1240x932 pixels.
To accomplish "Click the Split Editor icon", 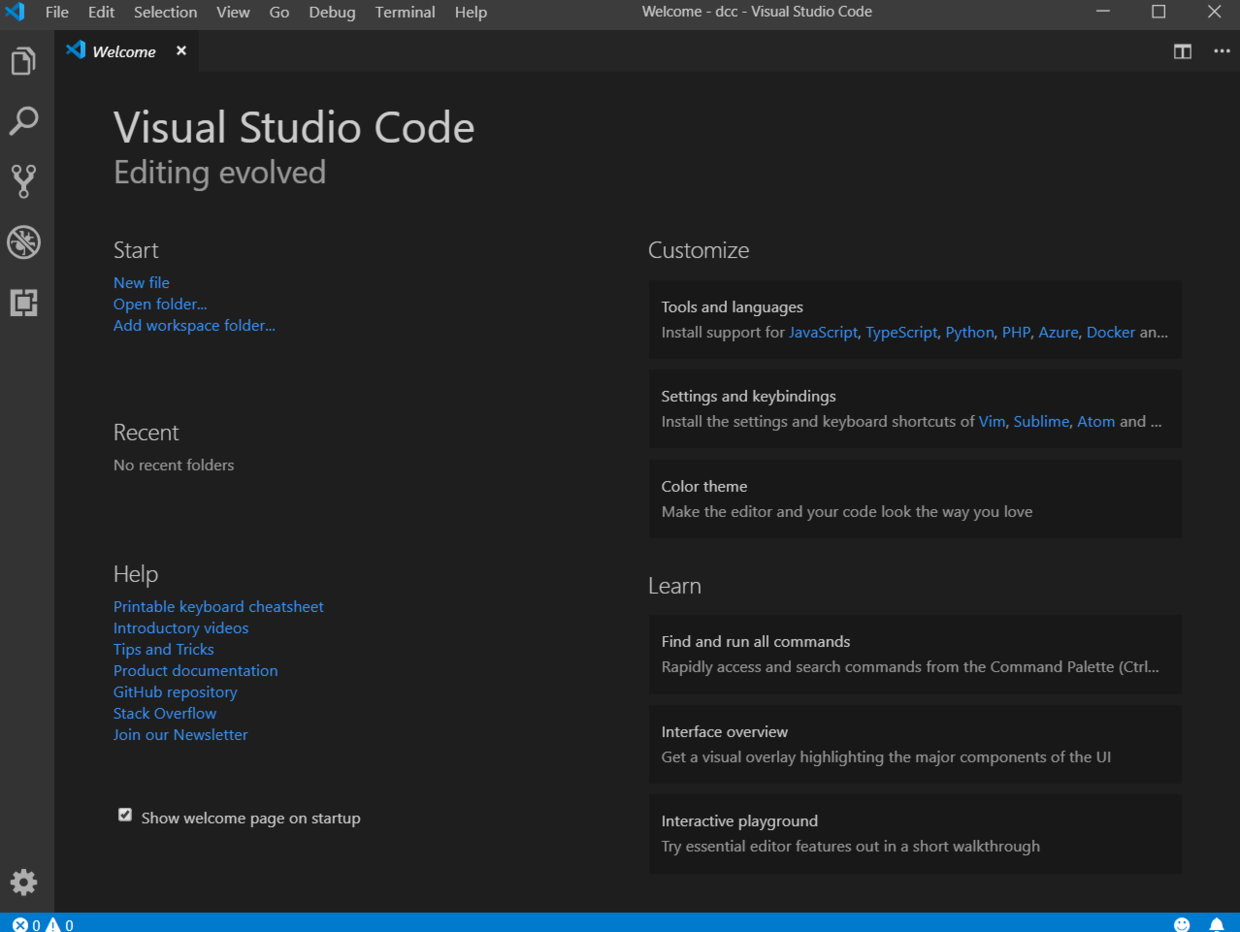I will 1182,51.
